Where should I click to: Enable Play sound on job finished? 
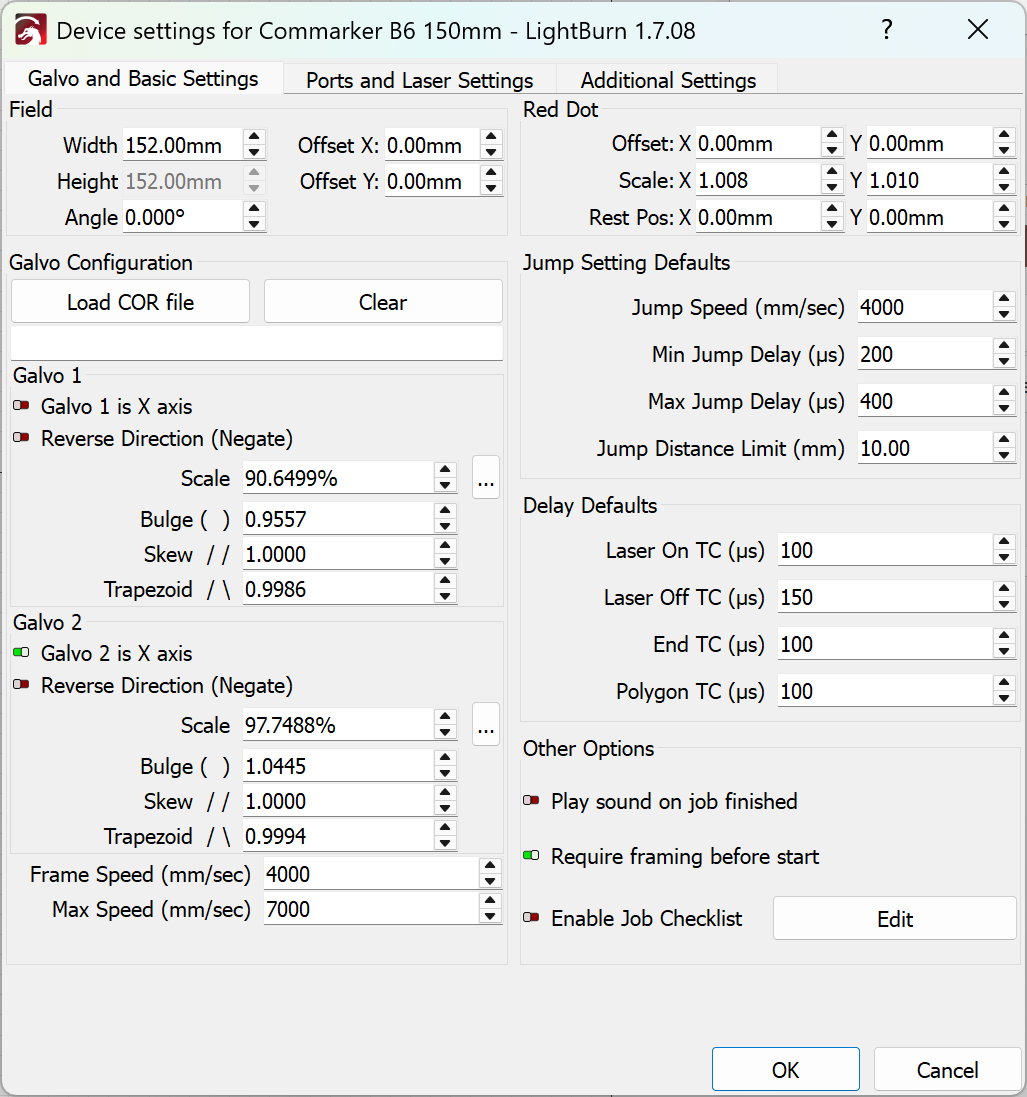click(531, 802)
